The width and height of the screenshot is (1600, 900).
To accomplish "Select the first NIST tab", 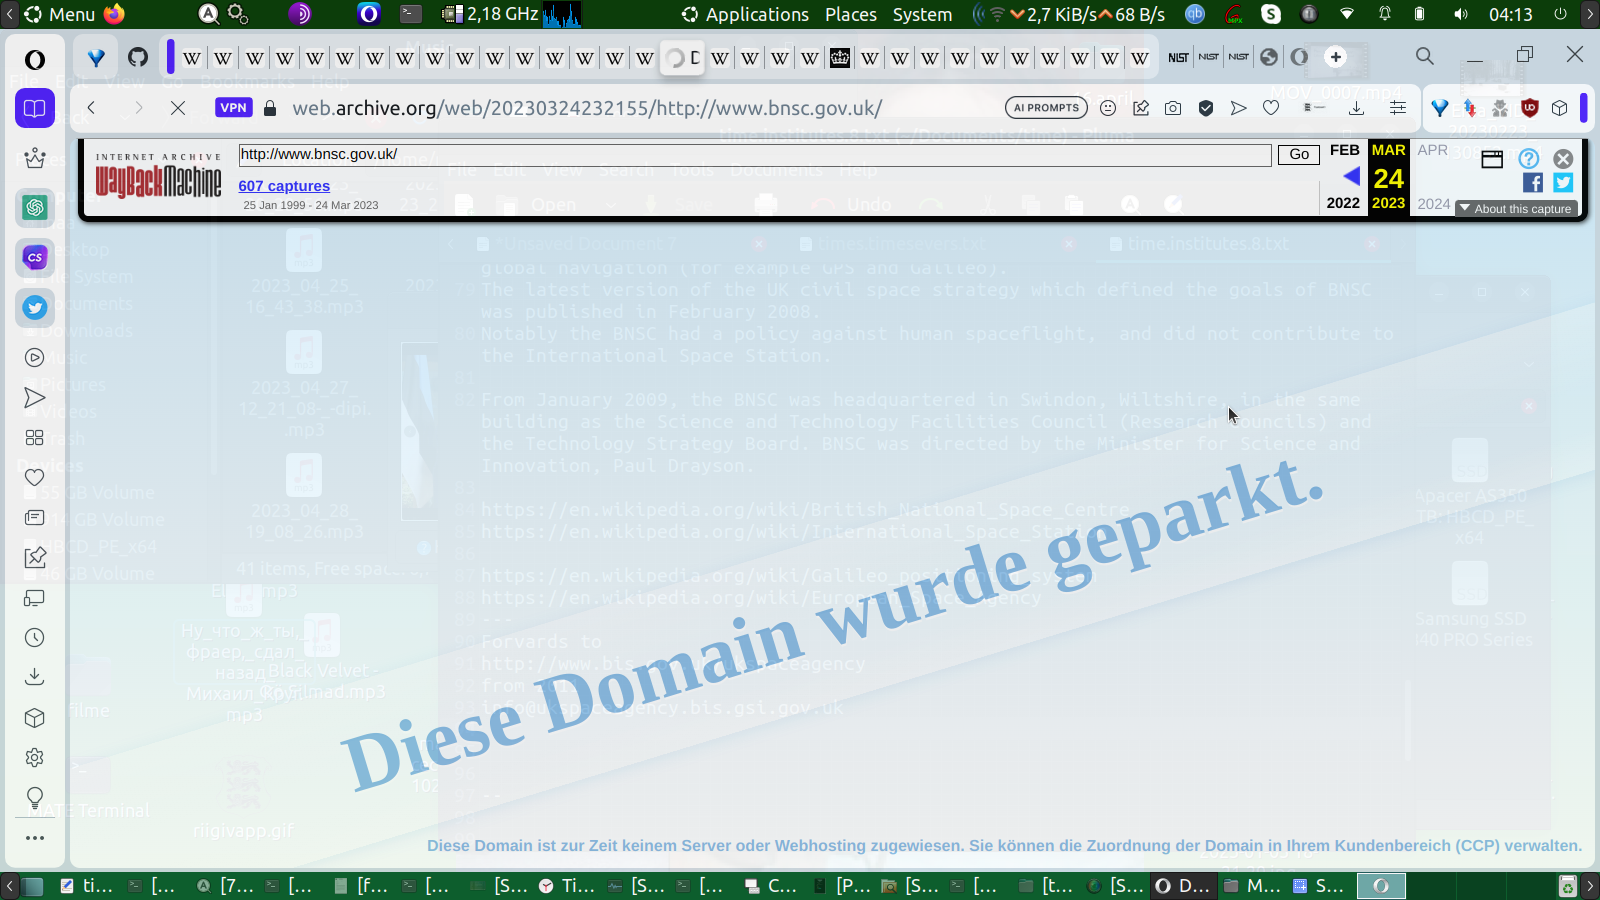I will [x=1179, y=57].
